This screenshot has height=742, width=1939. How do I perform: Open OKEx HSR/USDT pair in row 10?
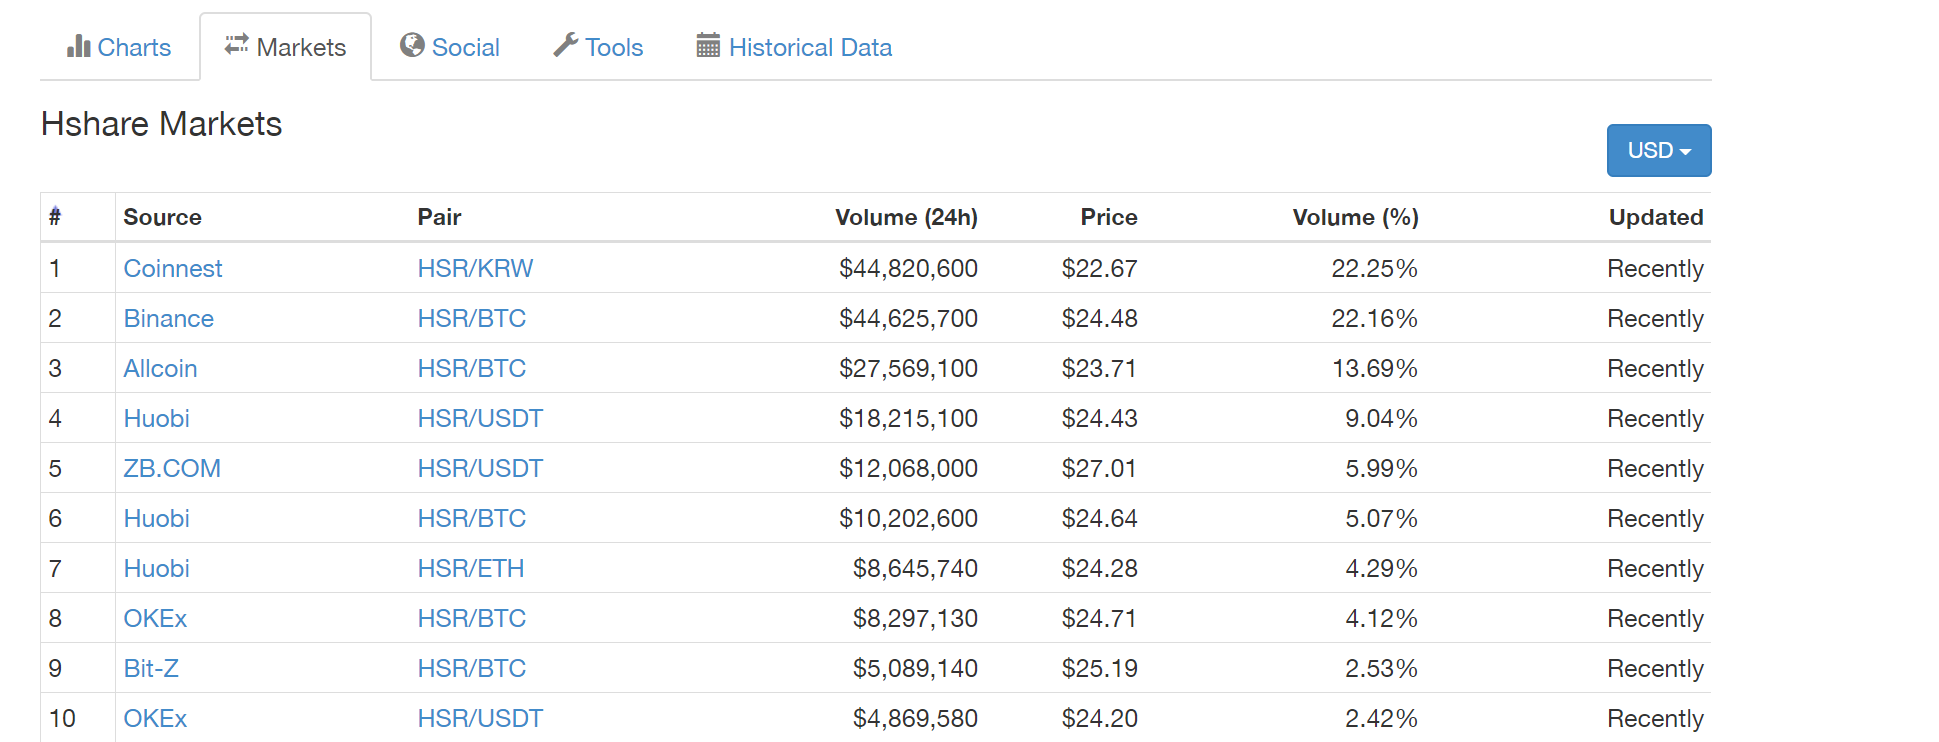(x=480, y=718)
